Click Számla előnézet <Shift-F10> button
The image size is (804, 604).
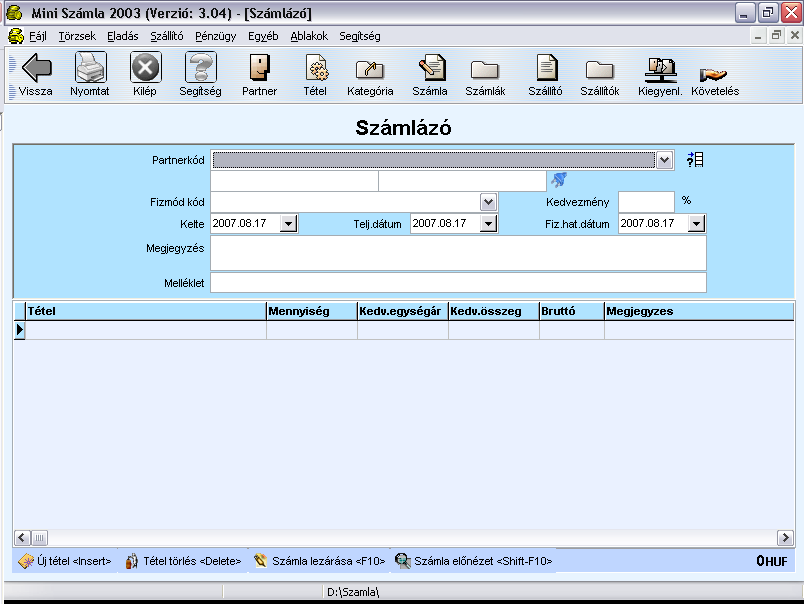pos(474,561)
